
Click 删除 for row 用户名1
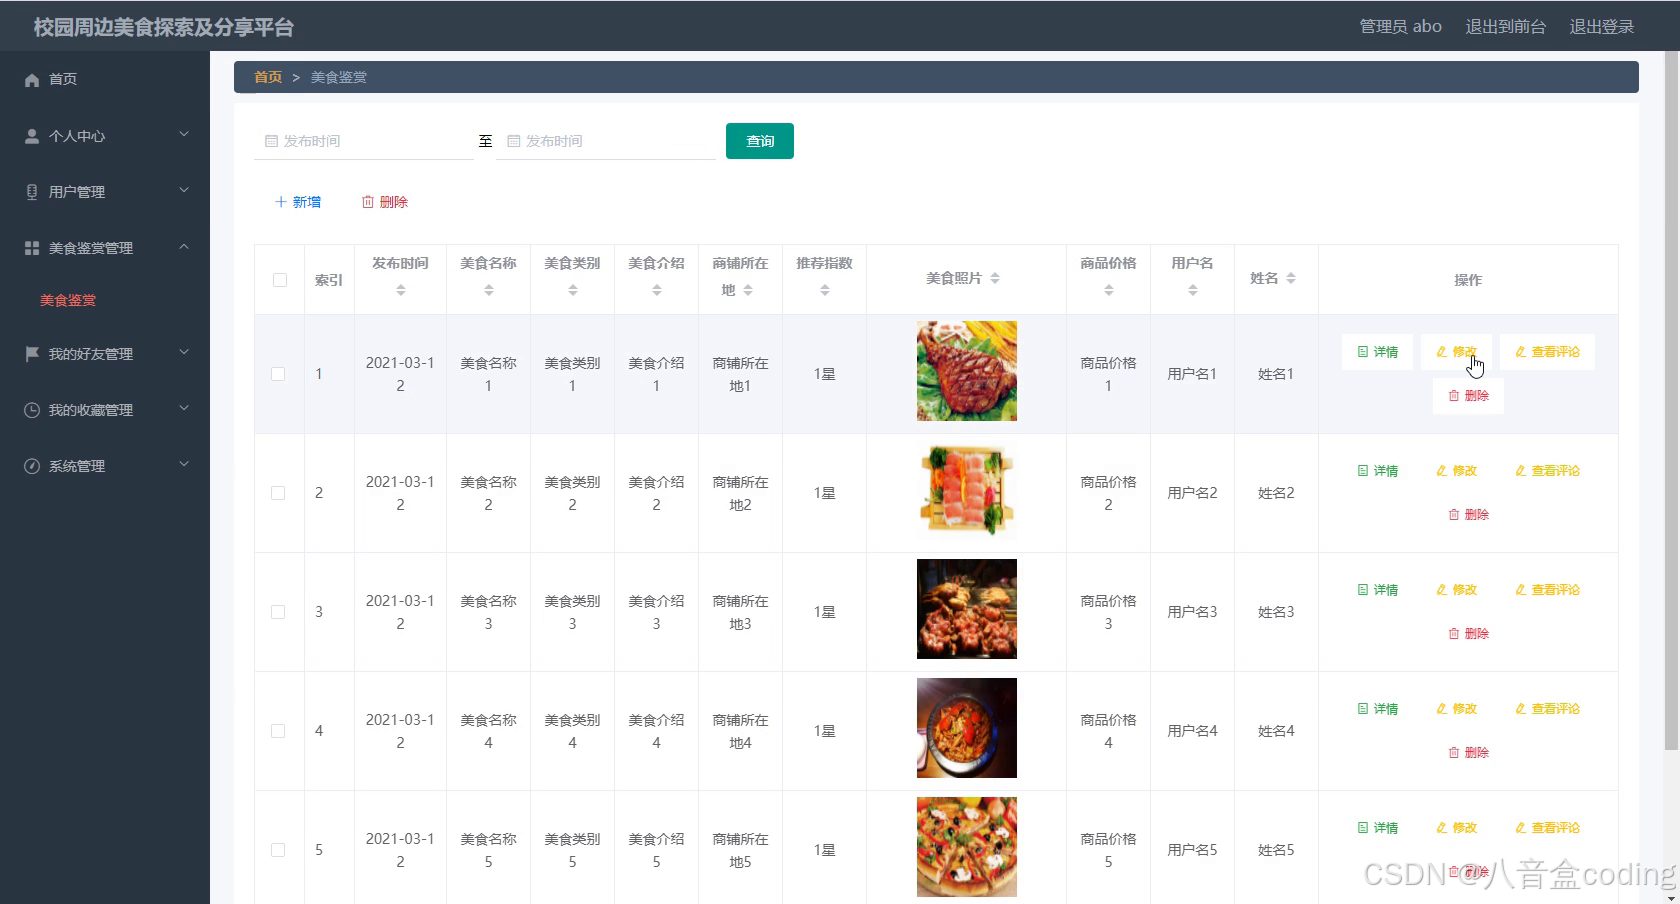1469,396
